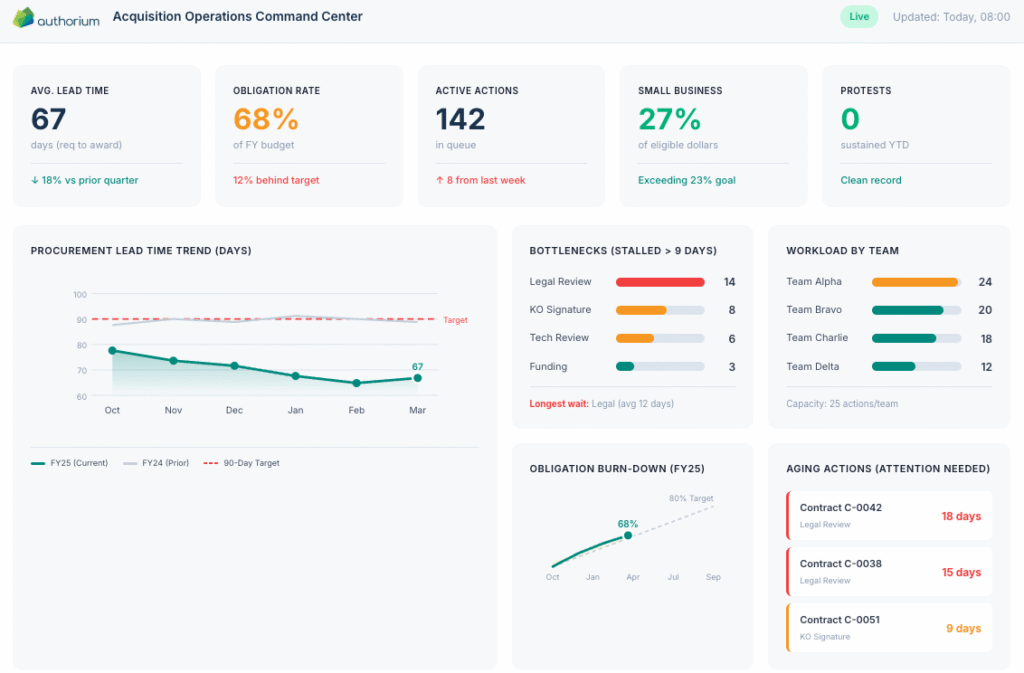This screenshot has width=1024, height=673.
Task: Open the Small Business 27% card
Action: coord(713,135)
